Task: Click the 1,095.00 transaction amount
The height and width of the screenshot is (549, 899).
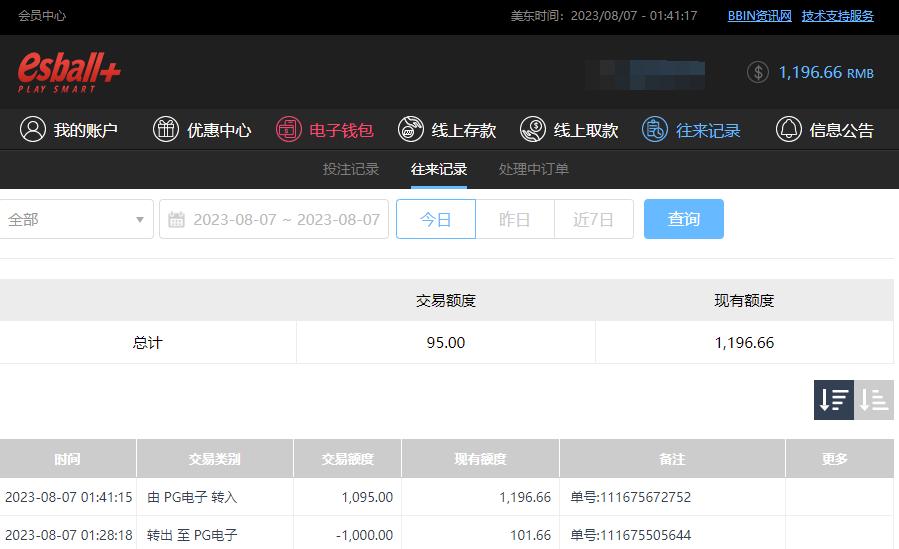Action: [x=368, y=497]
